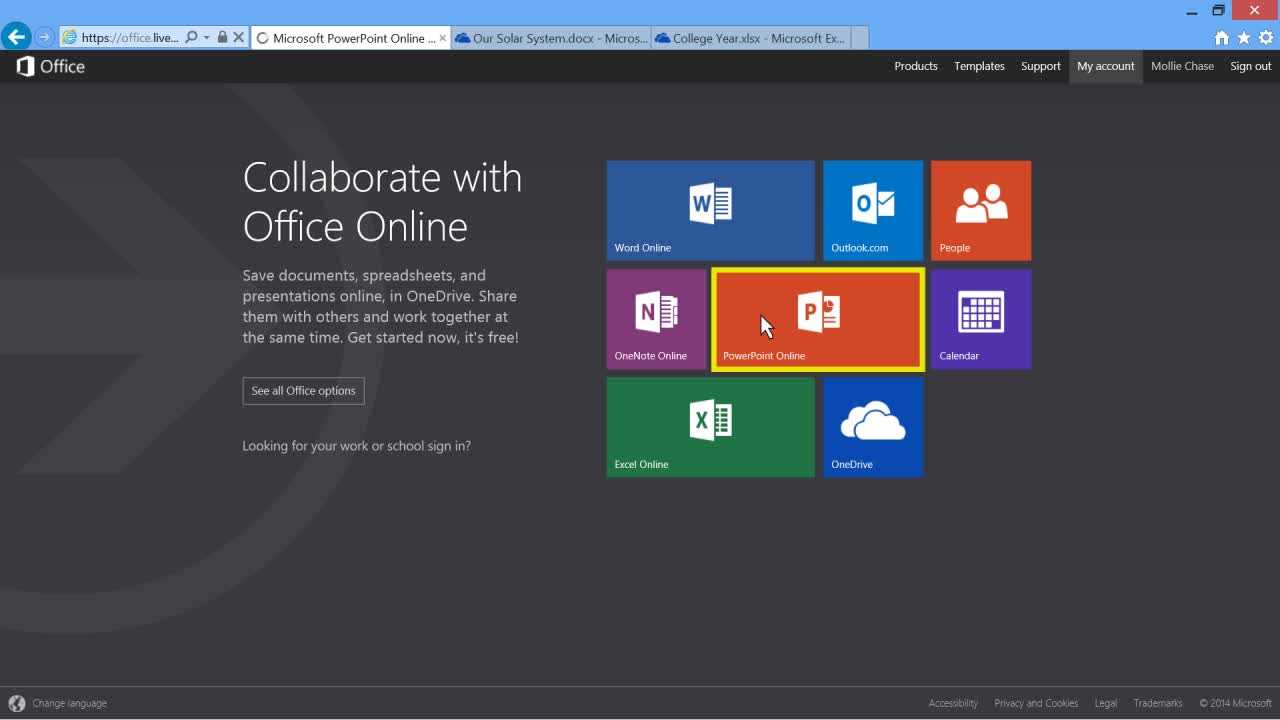
Task: Click the address bar URL field
Action: point(130,38)
